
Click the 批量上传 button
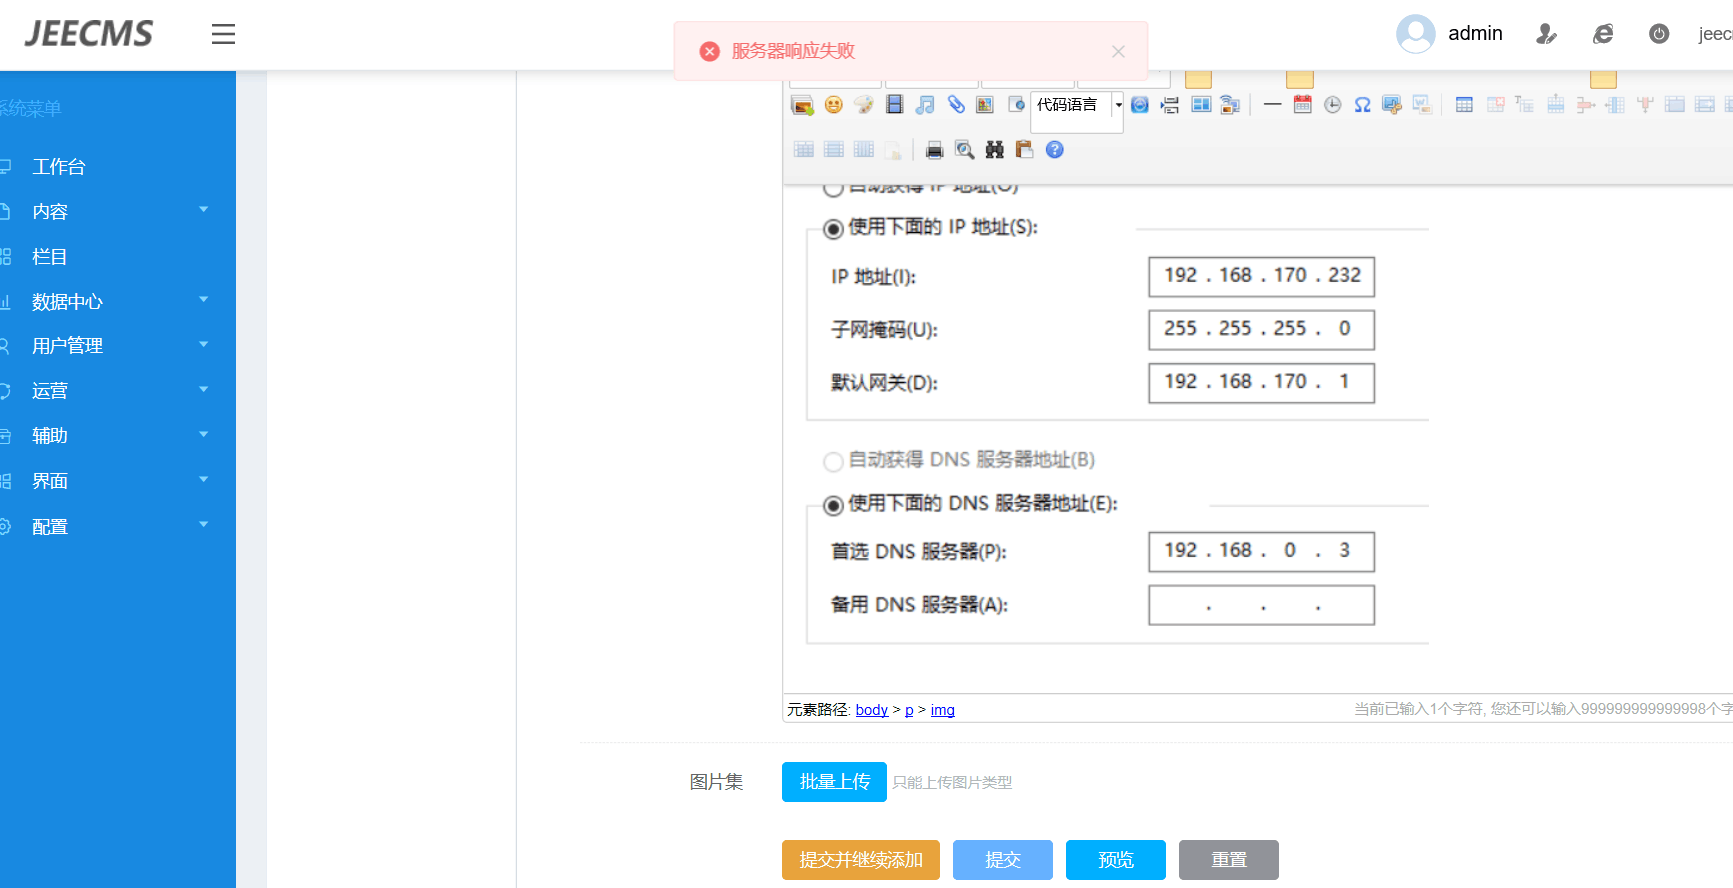tap(834, 782)
